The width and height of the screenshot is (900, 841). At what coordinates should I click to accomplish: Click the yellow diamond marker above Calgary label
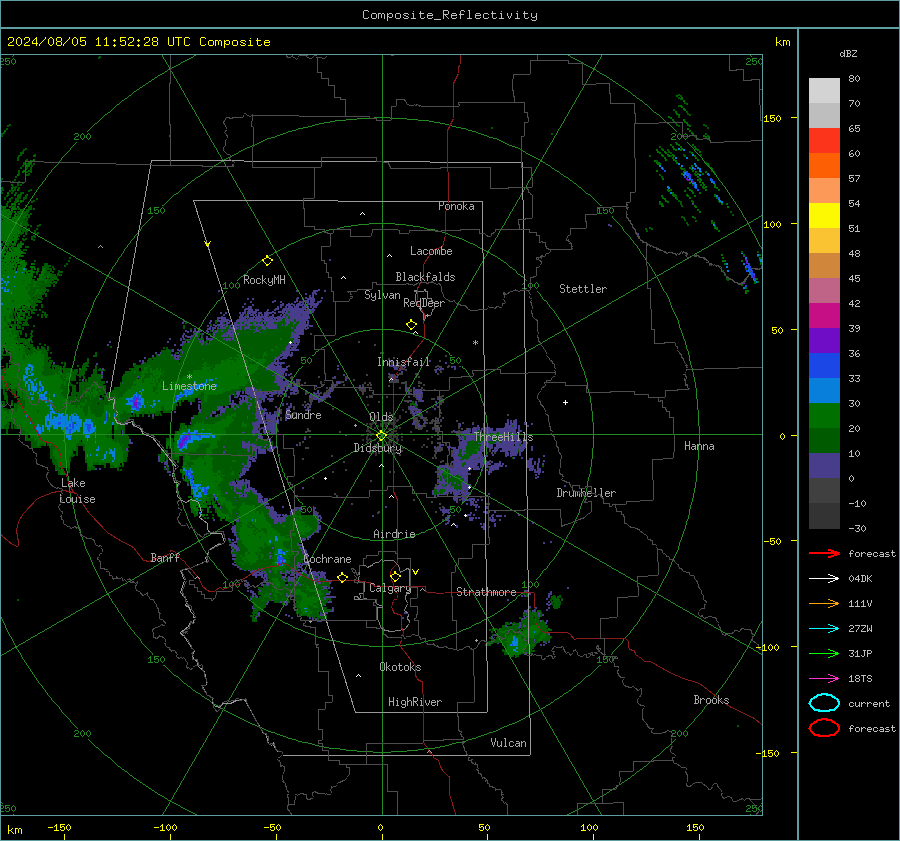click(x=395, y=576)
